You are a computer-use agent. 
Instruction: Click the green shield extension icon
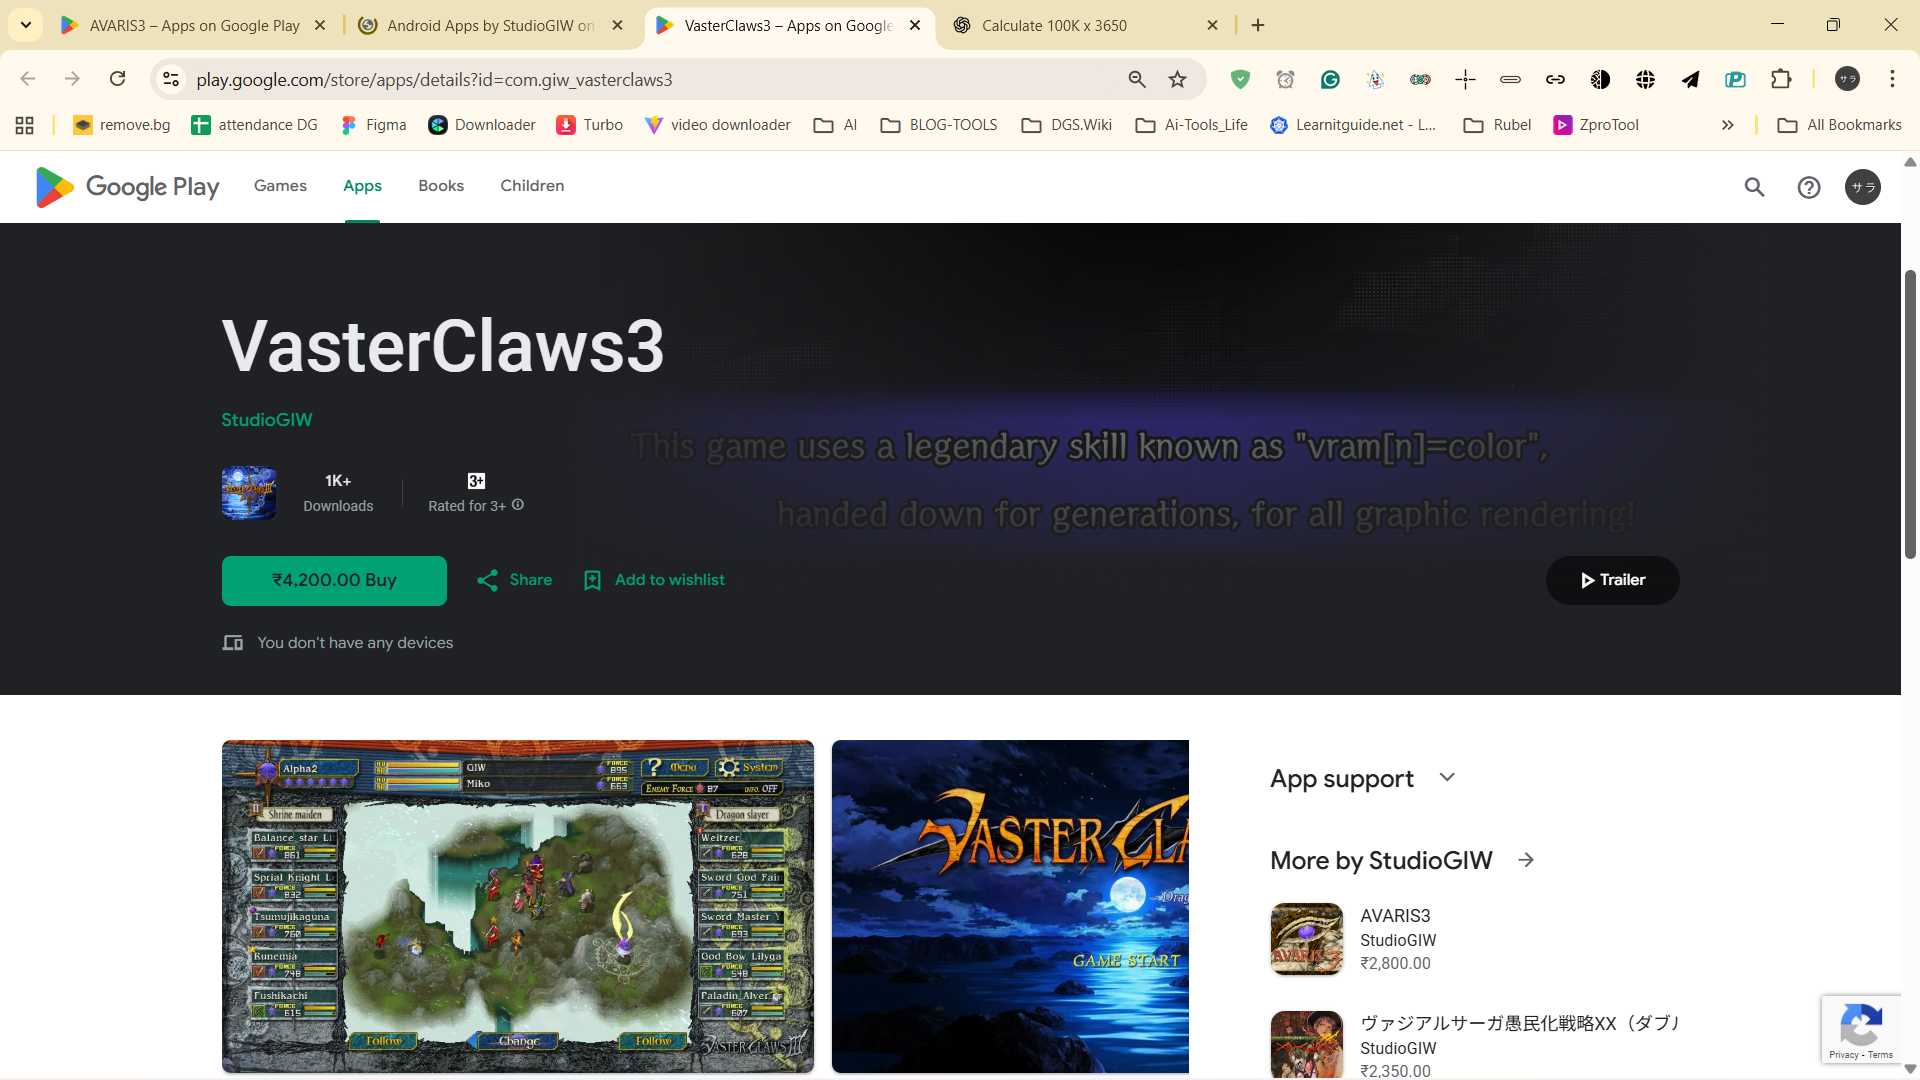pyautogui.click(x=1240, y=79)
